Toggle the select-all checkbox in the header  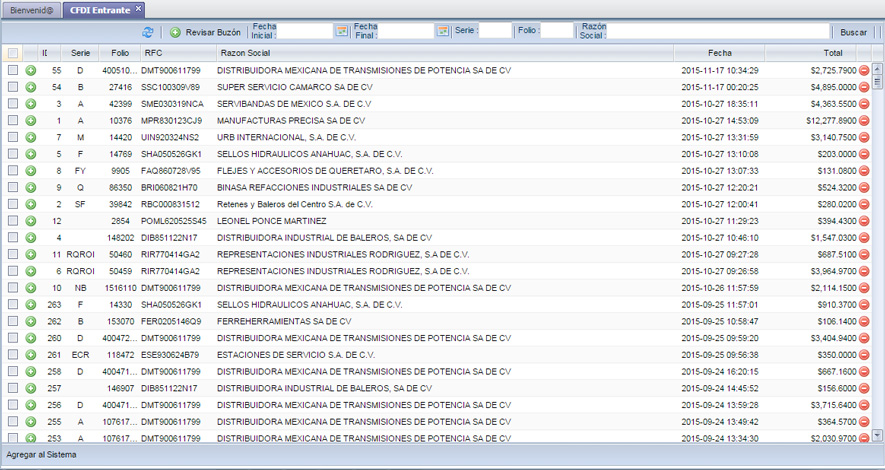pos(13,53)
